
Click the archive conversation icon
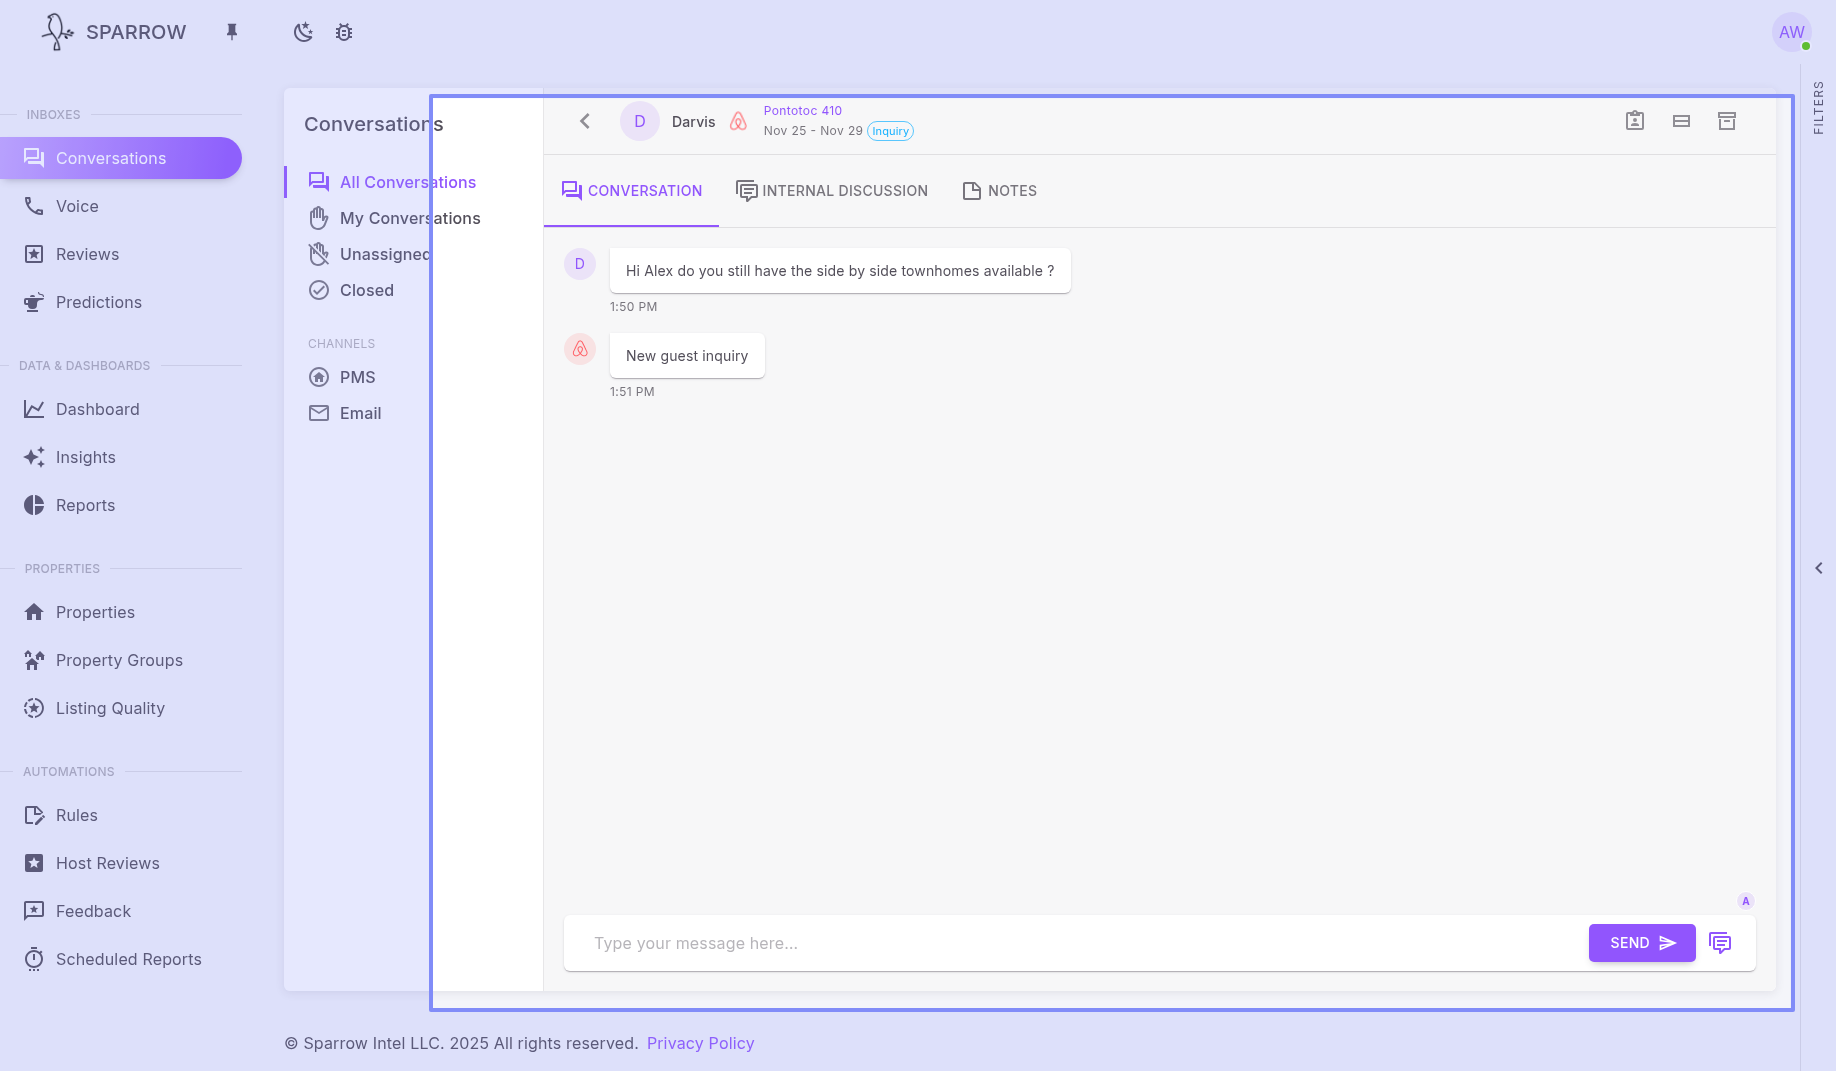click(1727, 121)
